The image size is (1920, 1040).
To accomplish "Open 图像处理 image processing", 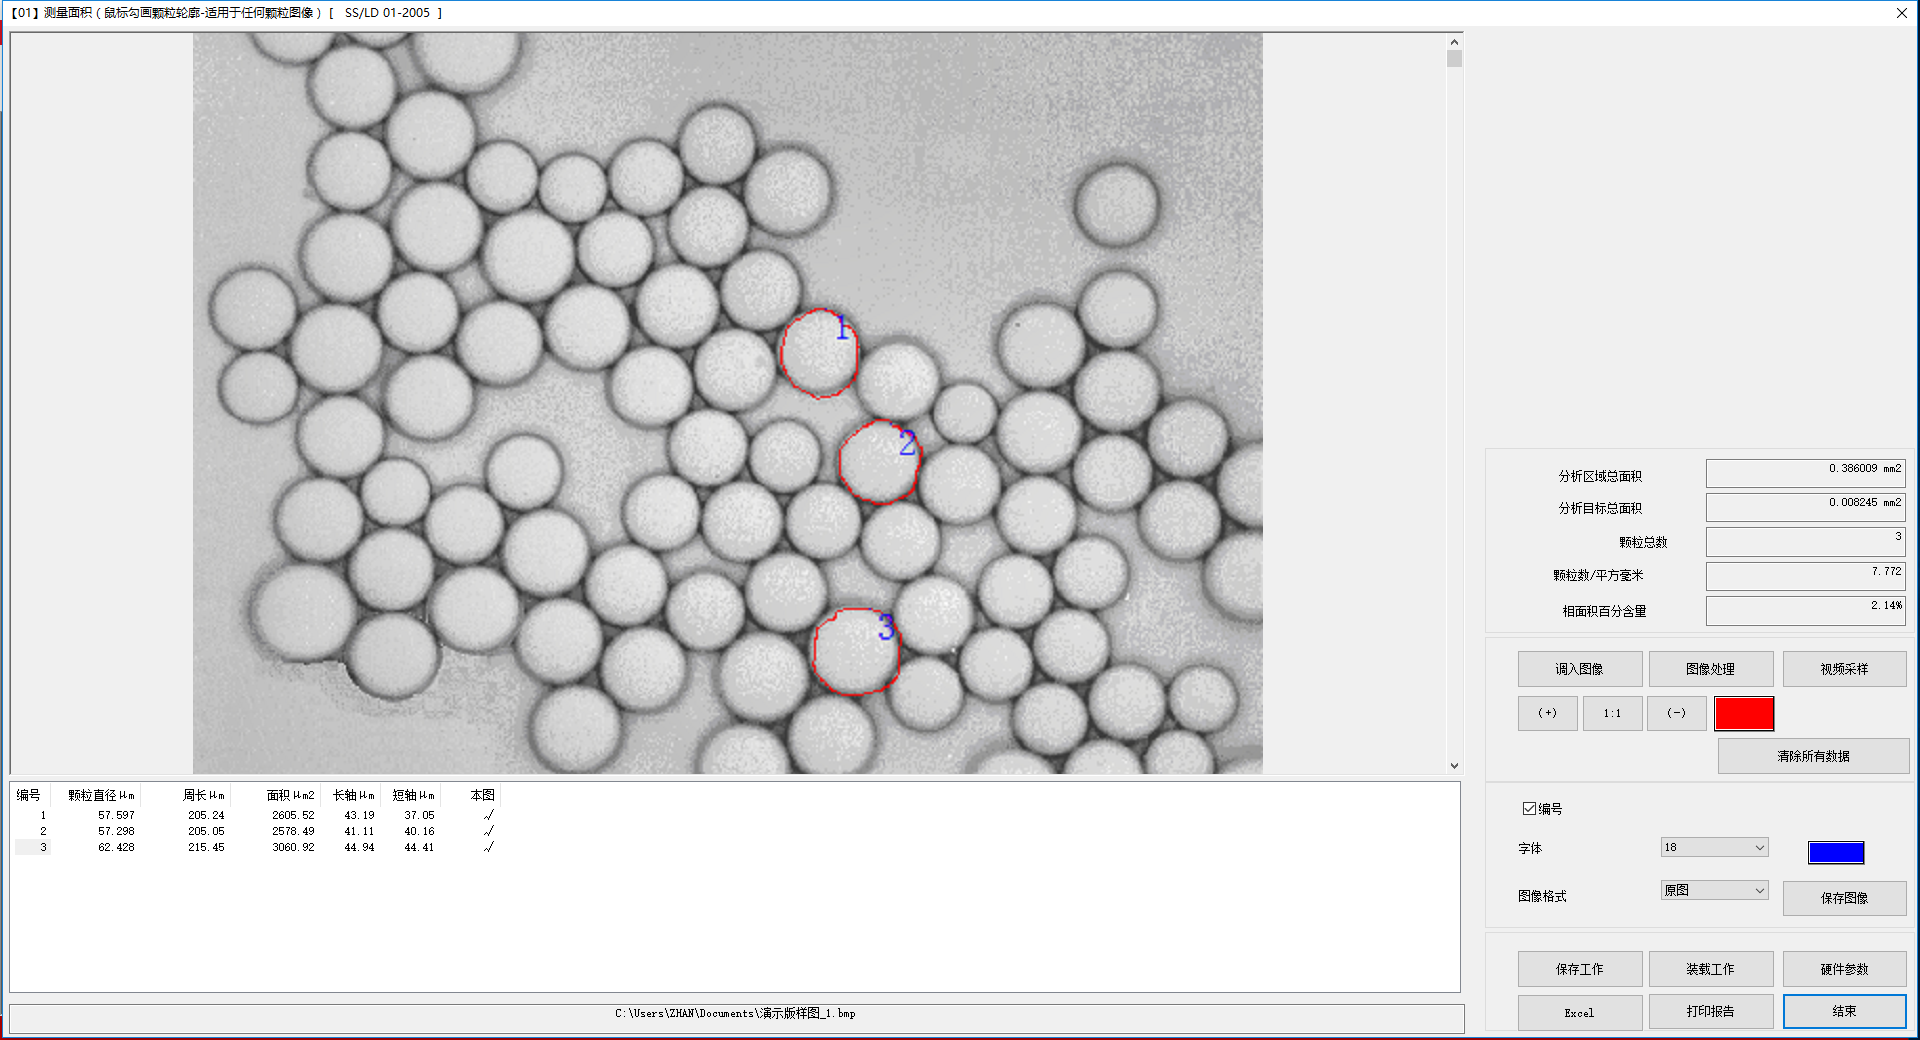I will coord(1710,669).
